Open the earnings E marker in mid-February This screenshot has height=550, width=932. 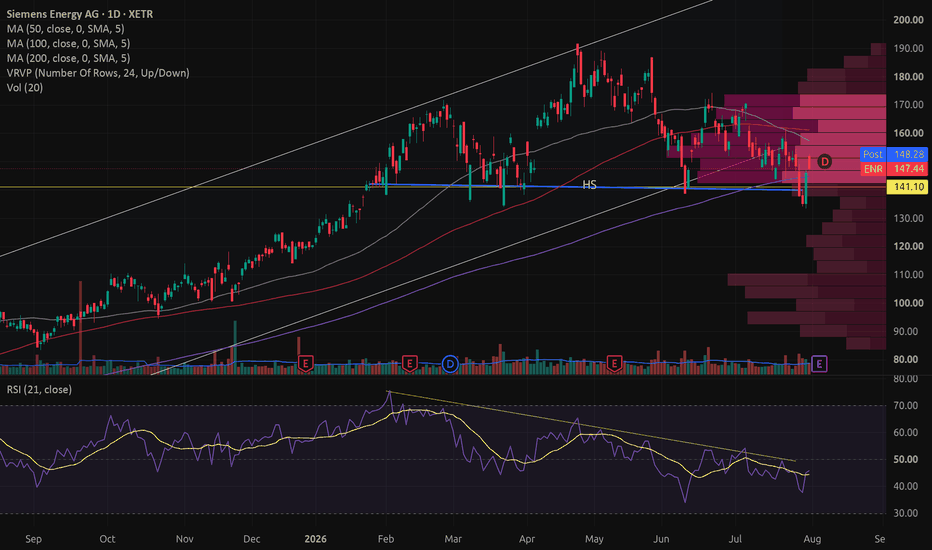tap(410, 363)
